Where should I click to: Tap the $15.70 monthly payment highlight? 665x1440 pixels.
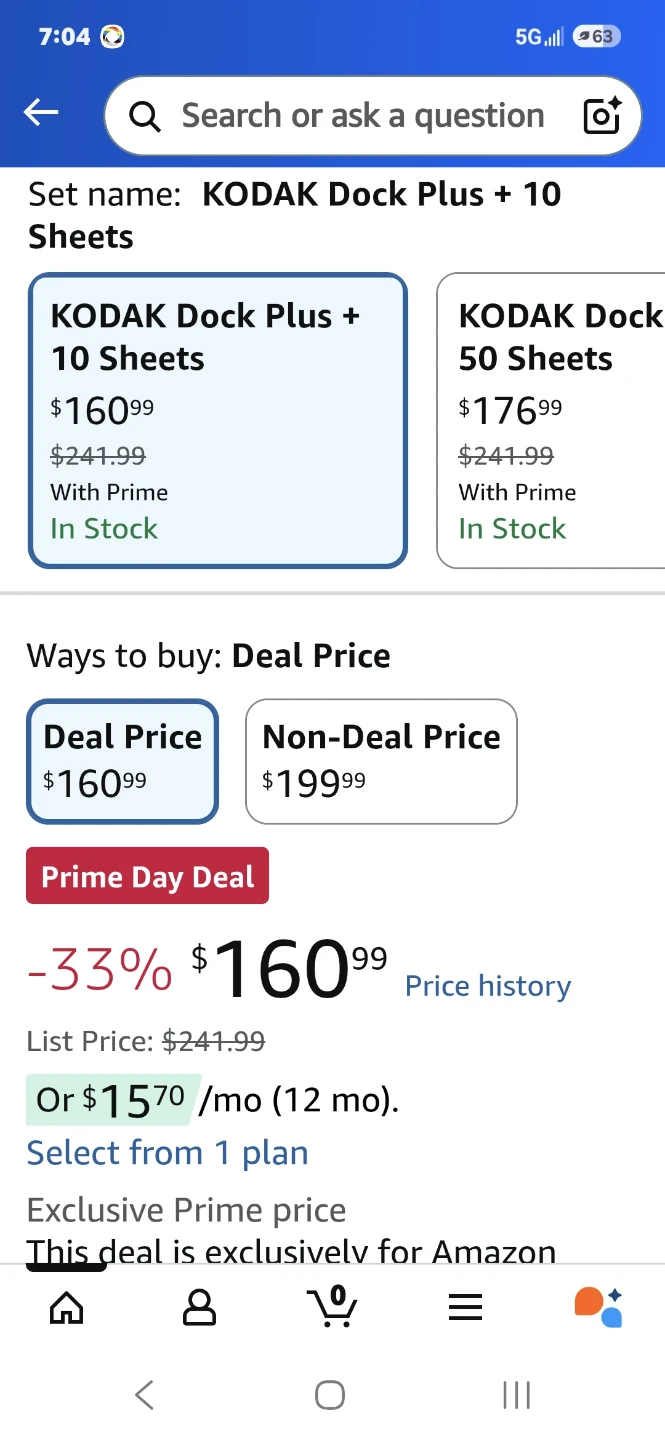tap(112, 1100)
